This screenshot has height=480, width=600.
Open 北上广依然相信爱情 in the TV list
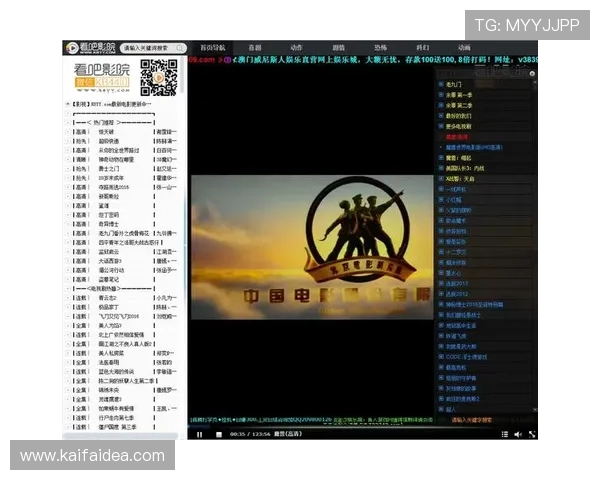click(121, 335)
